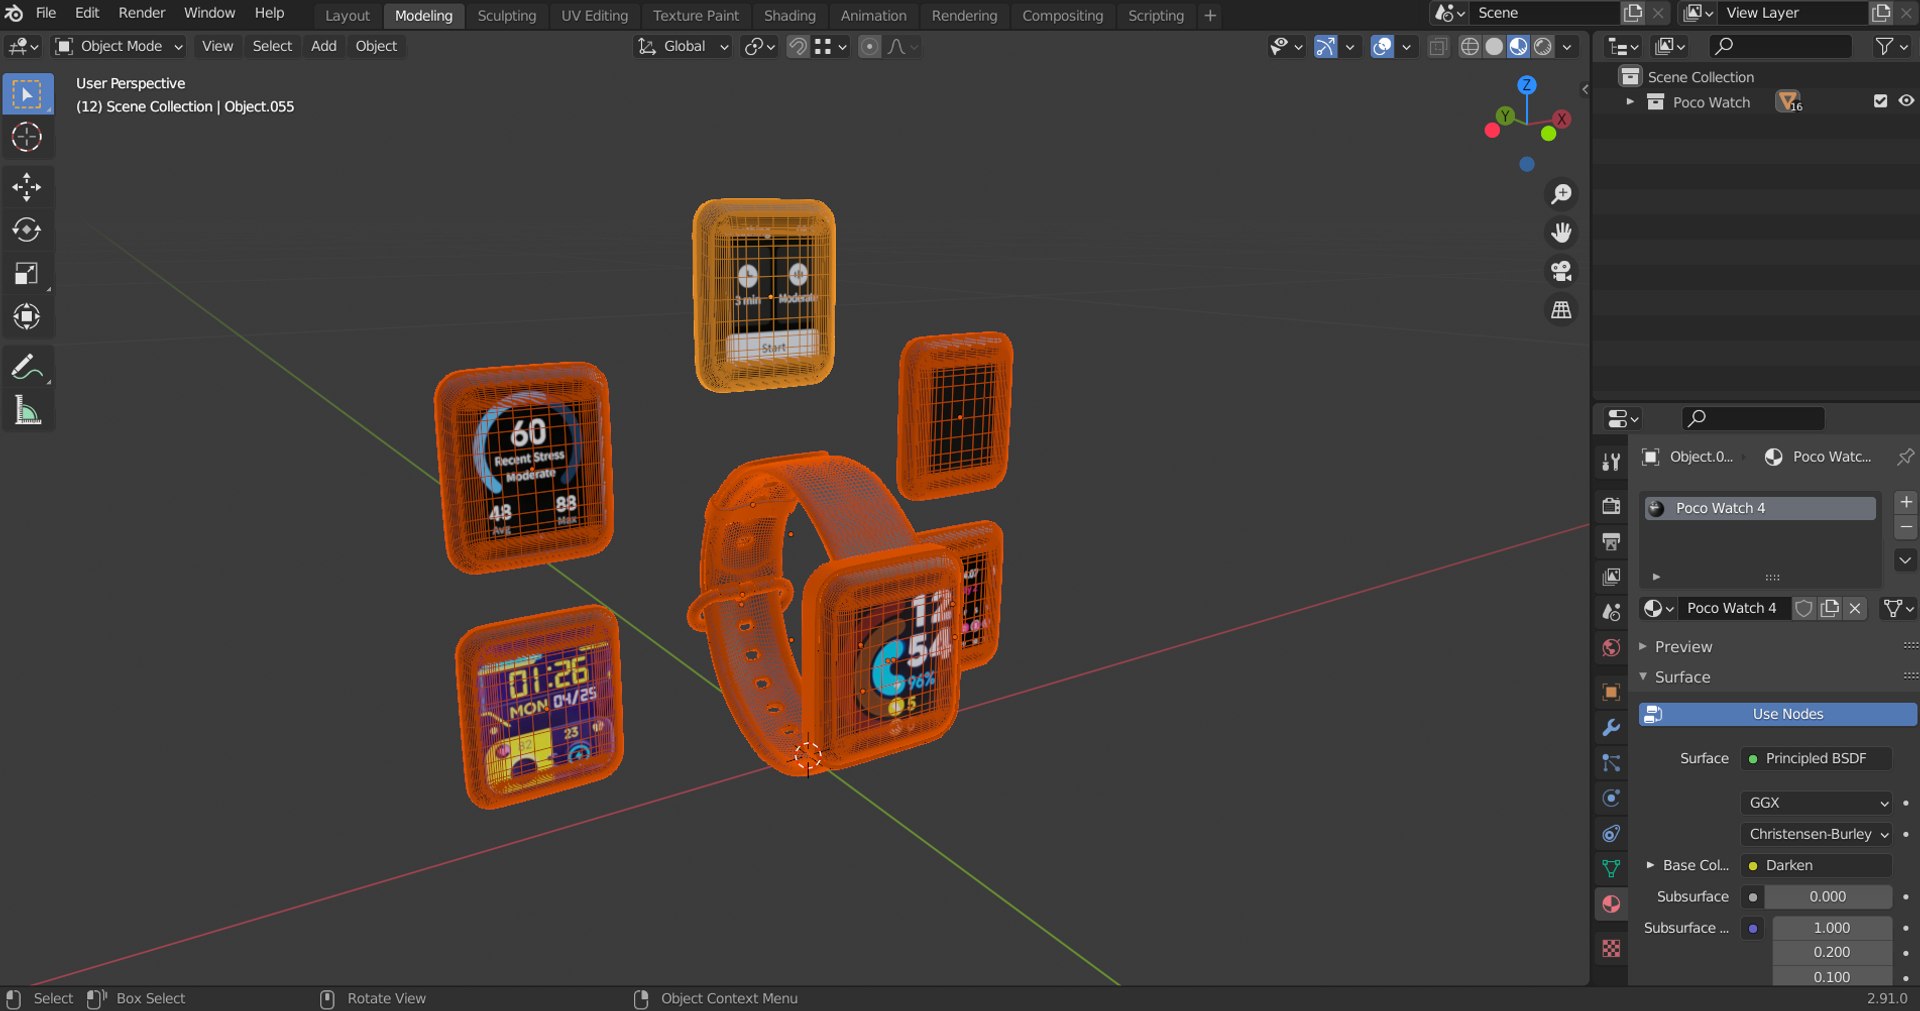The height and width of the screenshot is (1011, 1920).
Task: Open the Physics properties tab
Action: coord(1611,798)
